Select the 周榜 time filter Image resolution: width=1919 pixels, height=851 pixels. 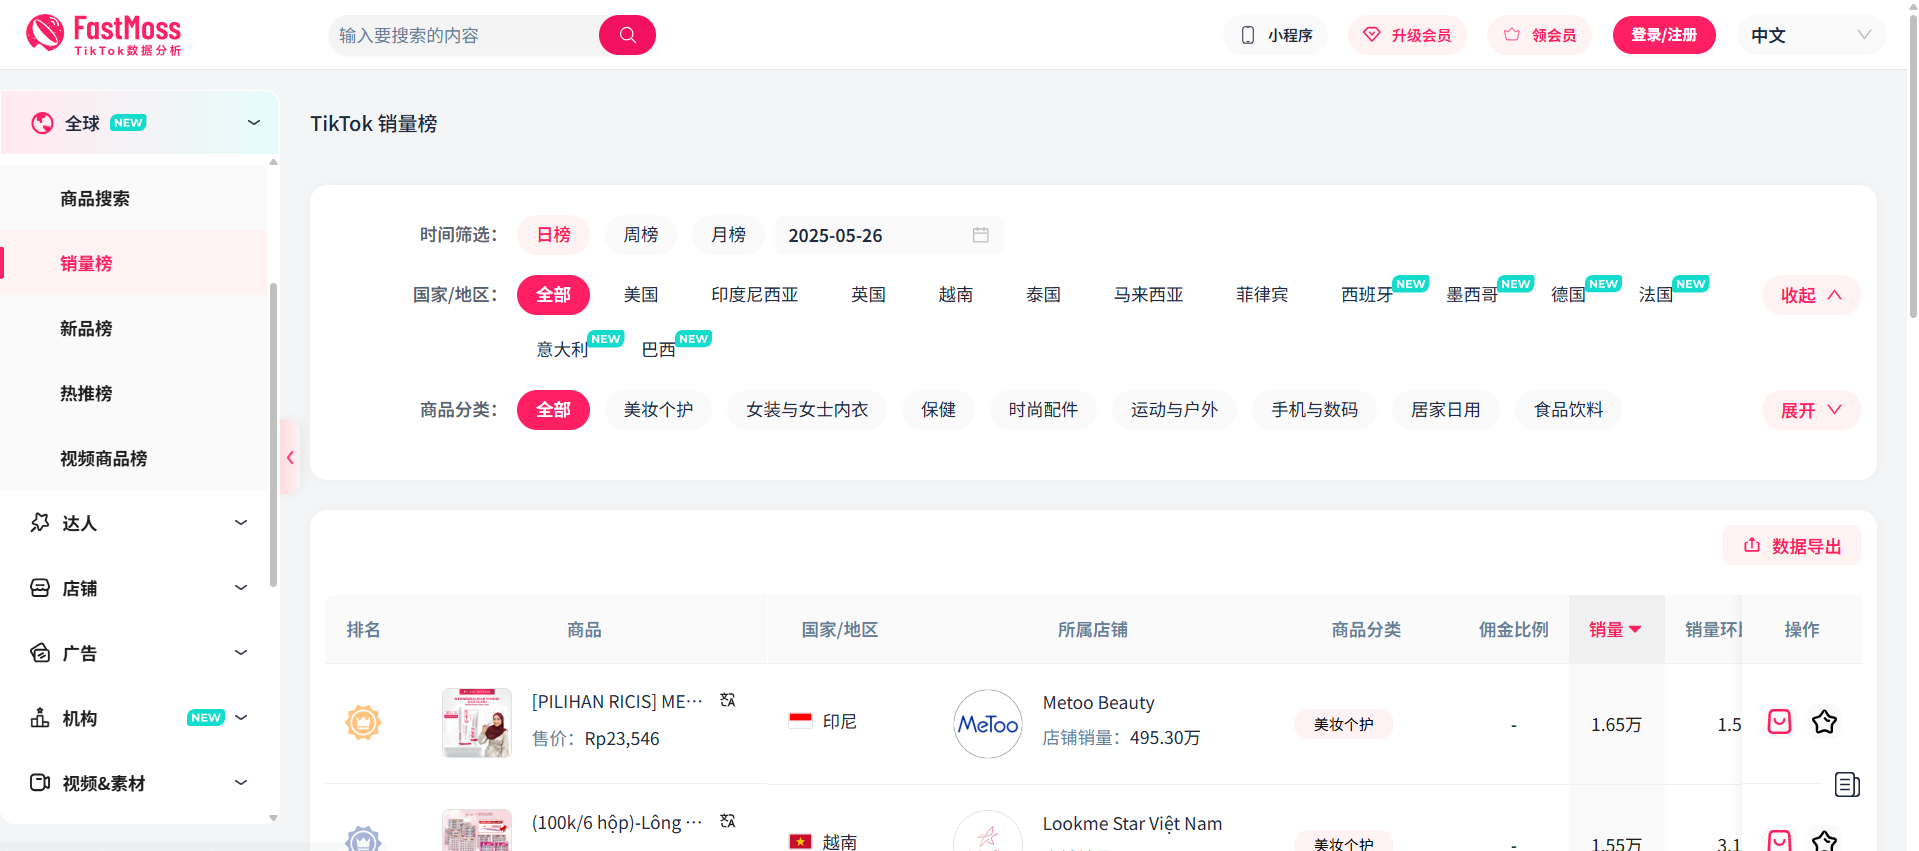coord(641,235)
